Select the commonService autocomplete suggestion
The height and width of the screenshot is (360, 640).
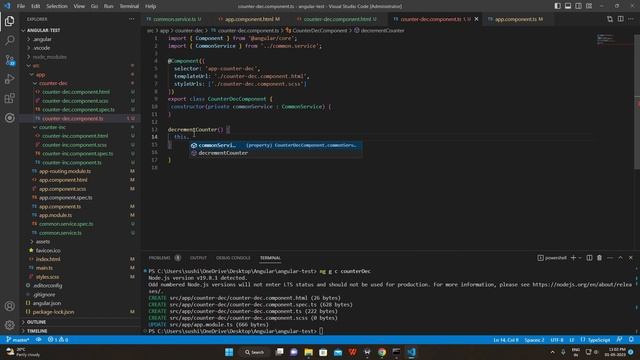click(275, 145)
